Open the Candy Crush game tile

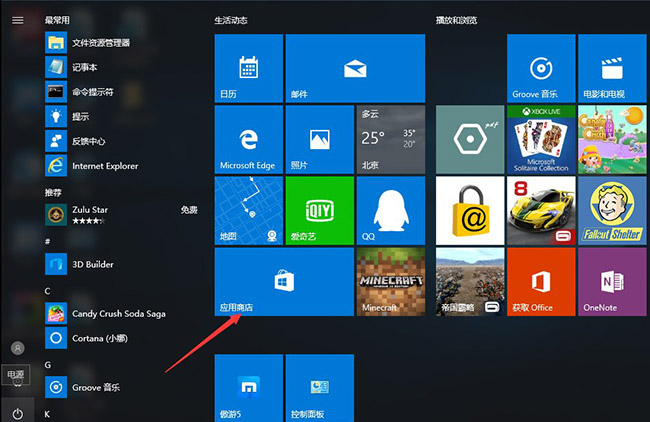point(612,139)
